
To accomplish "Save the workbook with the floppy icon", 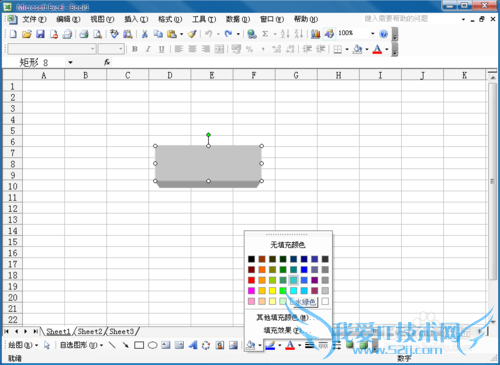I will point(40,34).
